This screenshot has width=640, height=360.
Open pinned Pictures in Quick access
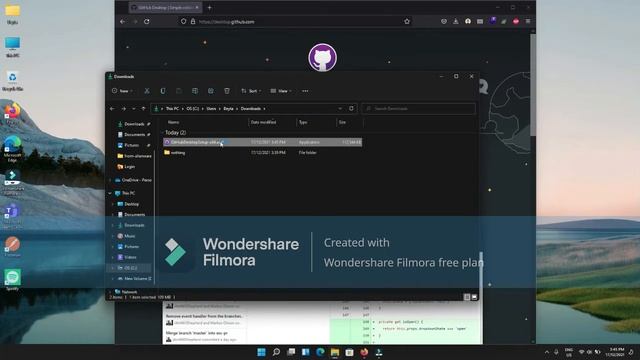coord(134,145)
